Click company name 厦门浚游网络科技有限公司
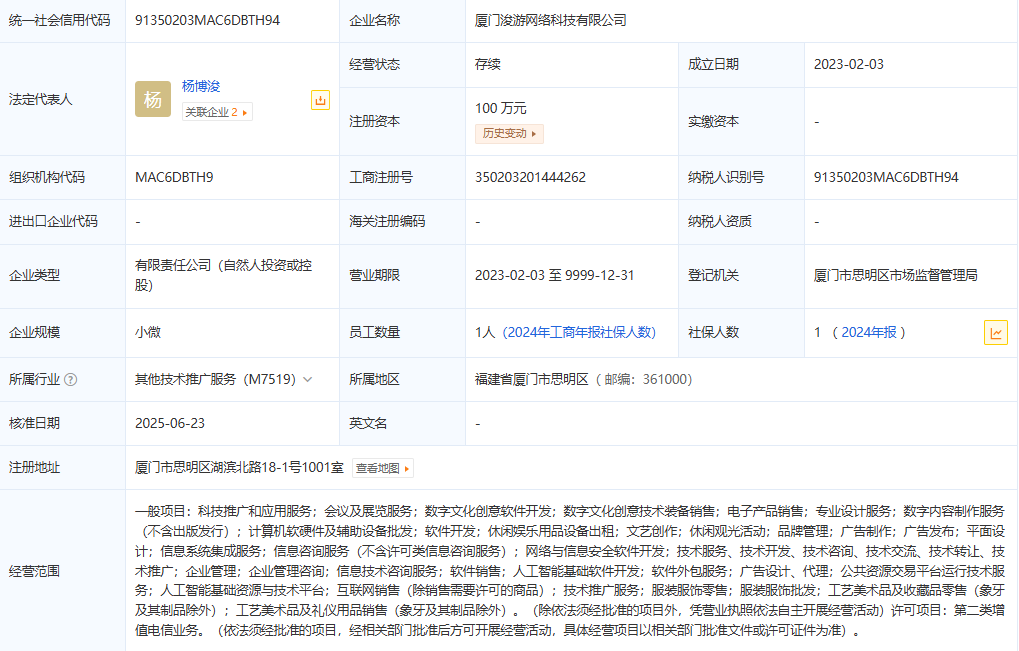 coord(551,20)
